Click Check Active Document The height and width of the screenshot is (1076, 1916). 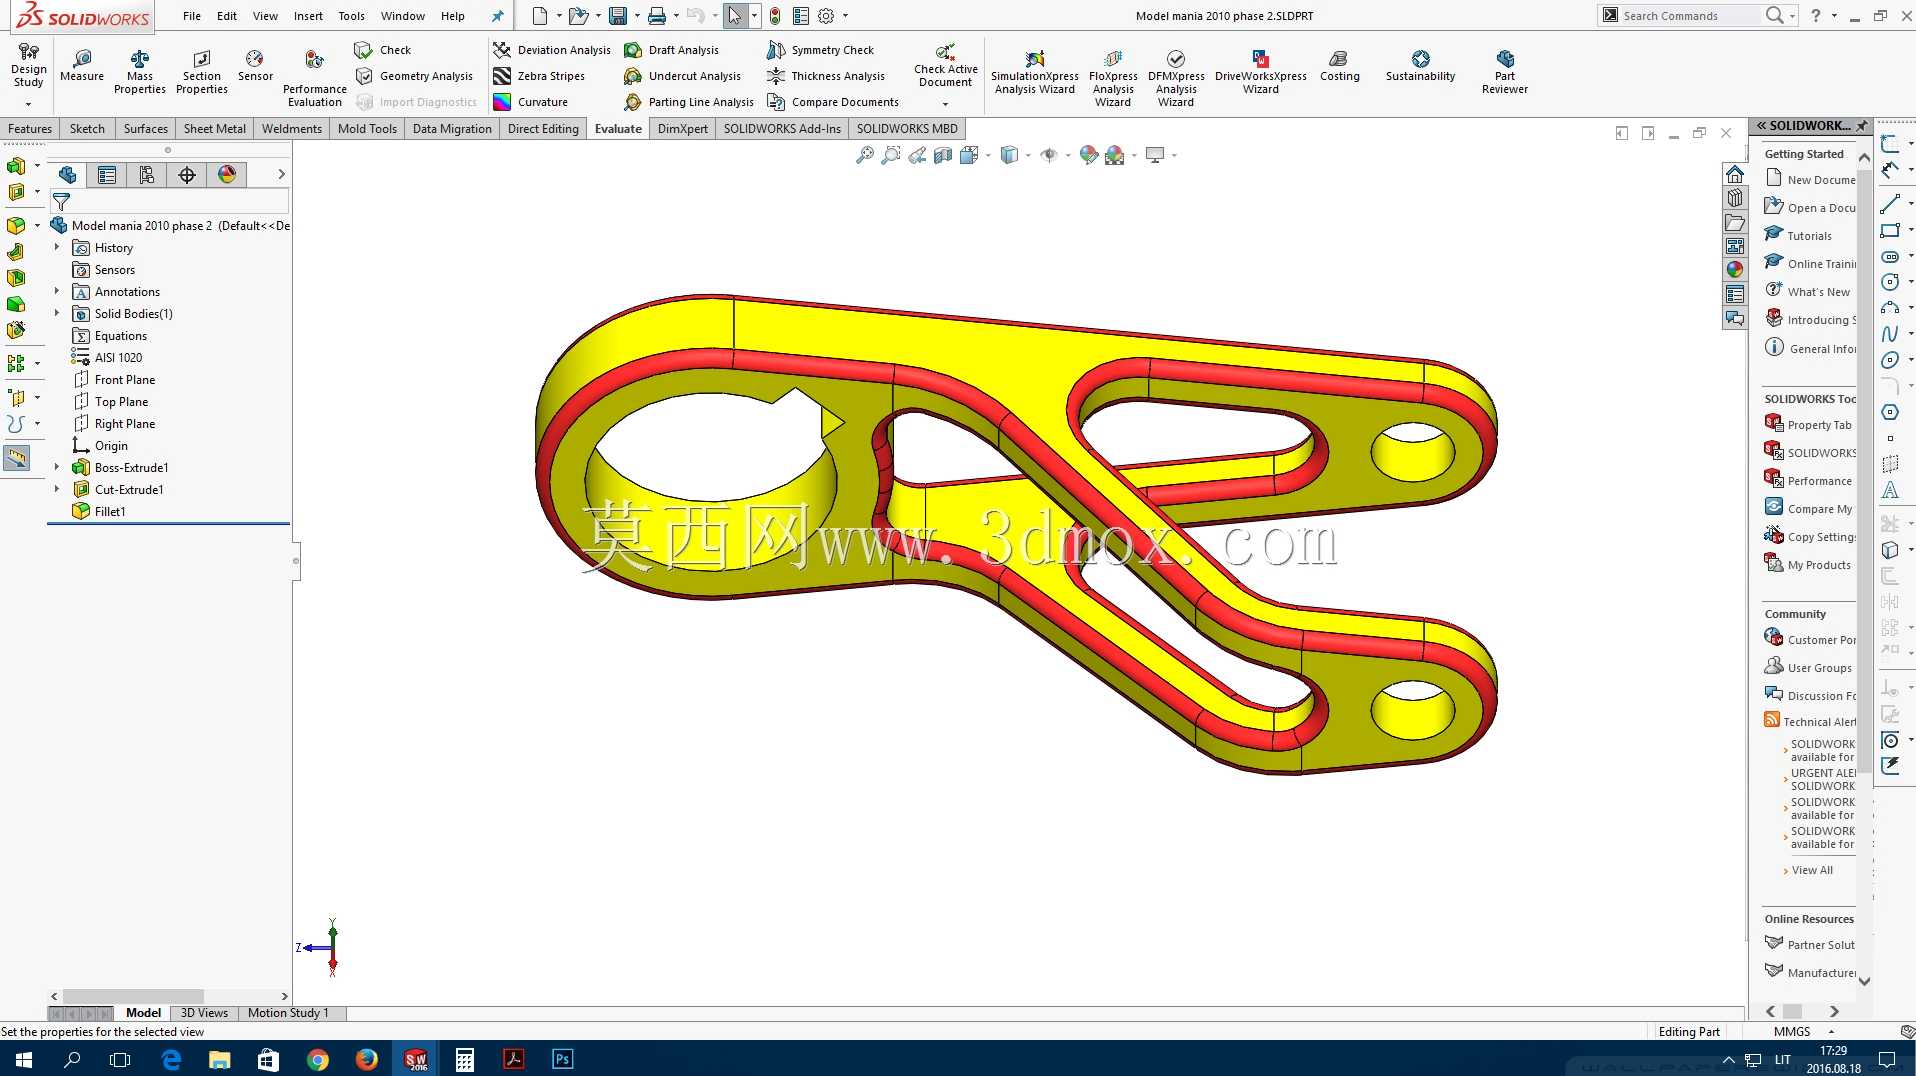click(x=945, y=66)
